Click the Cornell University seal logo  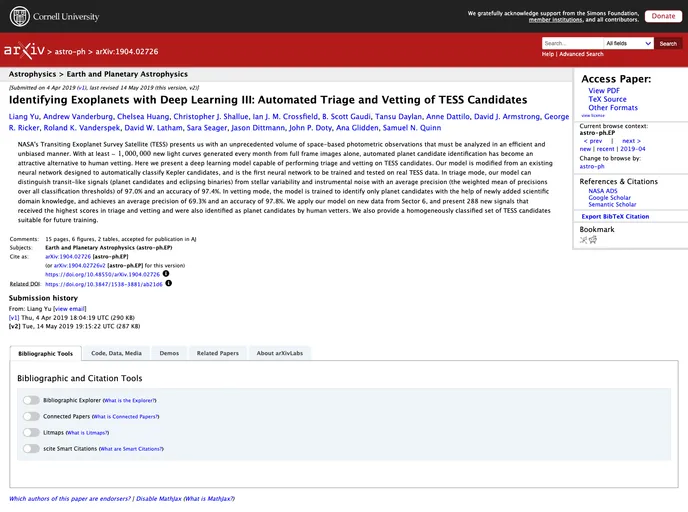[x=20, y=16]
